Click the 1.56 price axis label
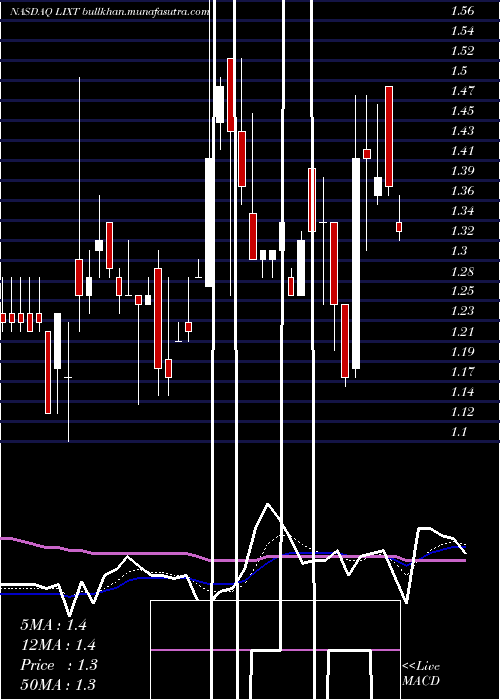This screenshot has width=500, height=700. click(x=462, y=11)
